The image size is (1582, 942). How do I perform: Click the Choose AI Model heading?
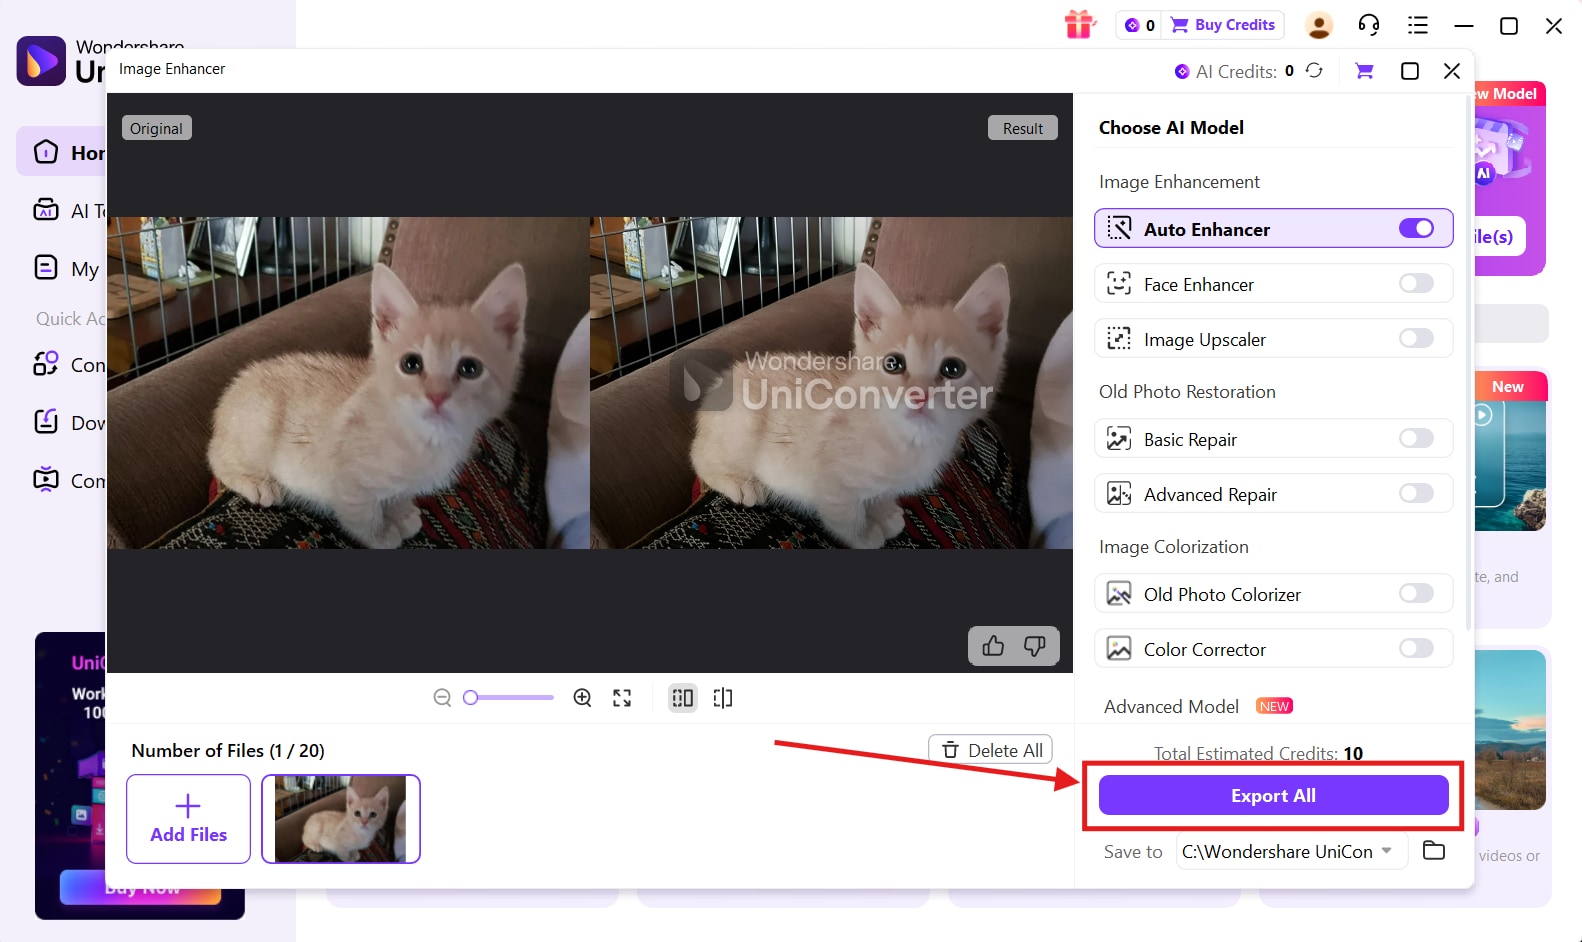(x=1171, y=127)
